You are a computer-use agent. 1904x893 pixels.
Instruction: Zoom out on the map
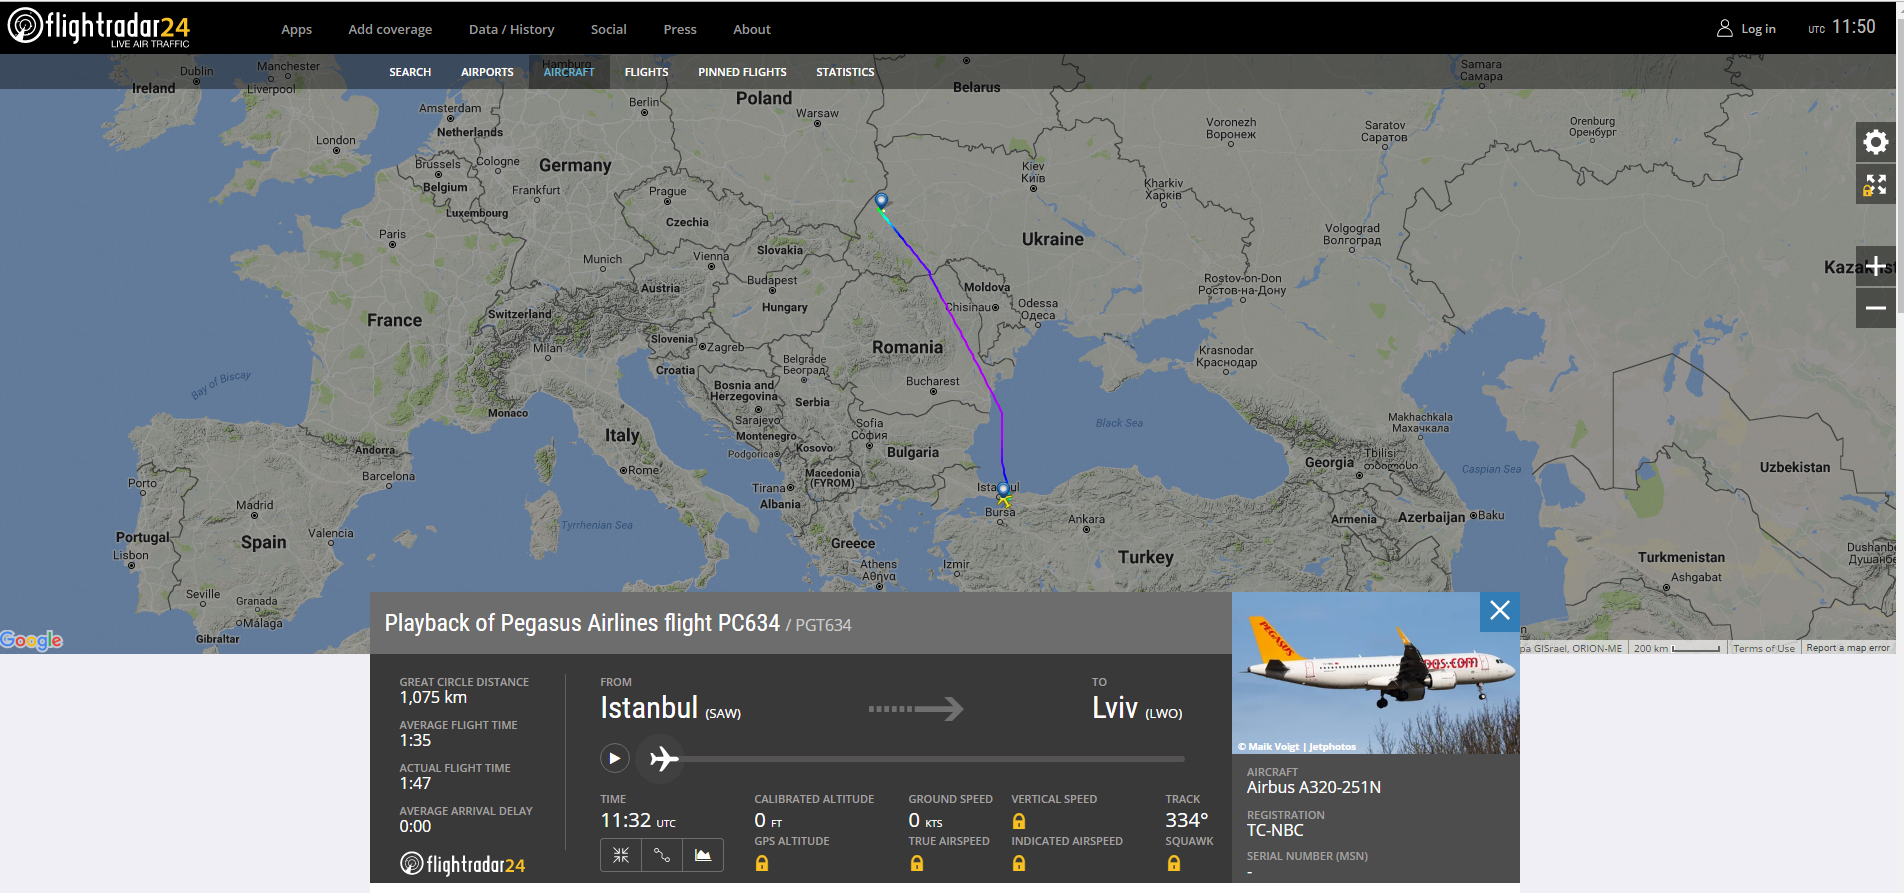1875,308
